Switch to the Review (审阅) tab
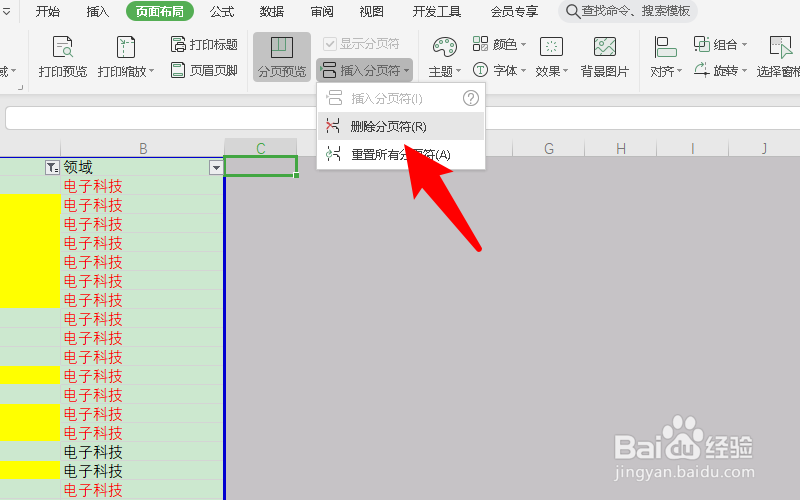The width and height of the screenshot is (800, 500). (321, 11)
